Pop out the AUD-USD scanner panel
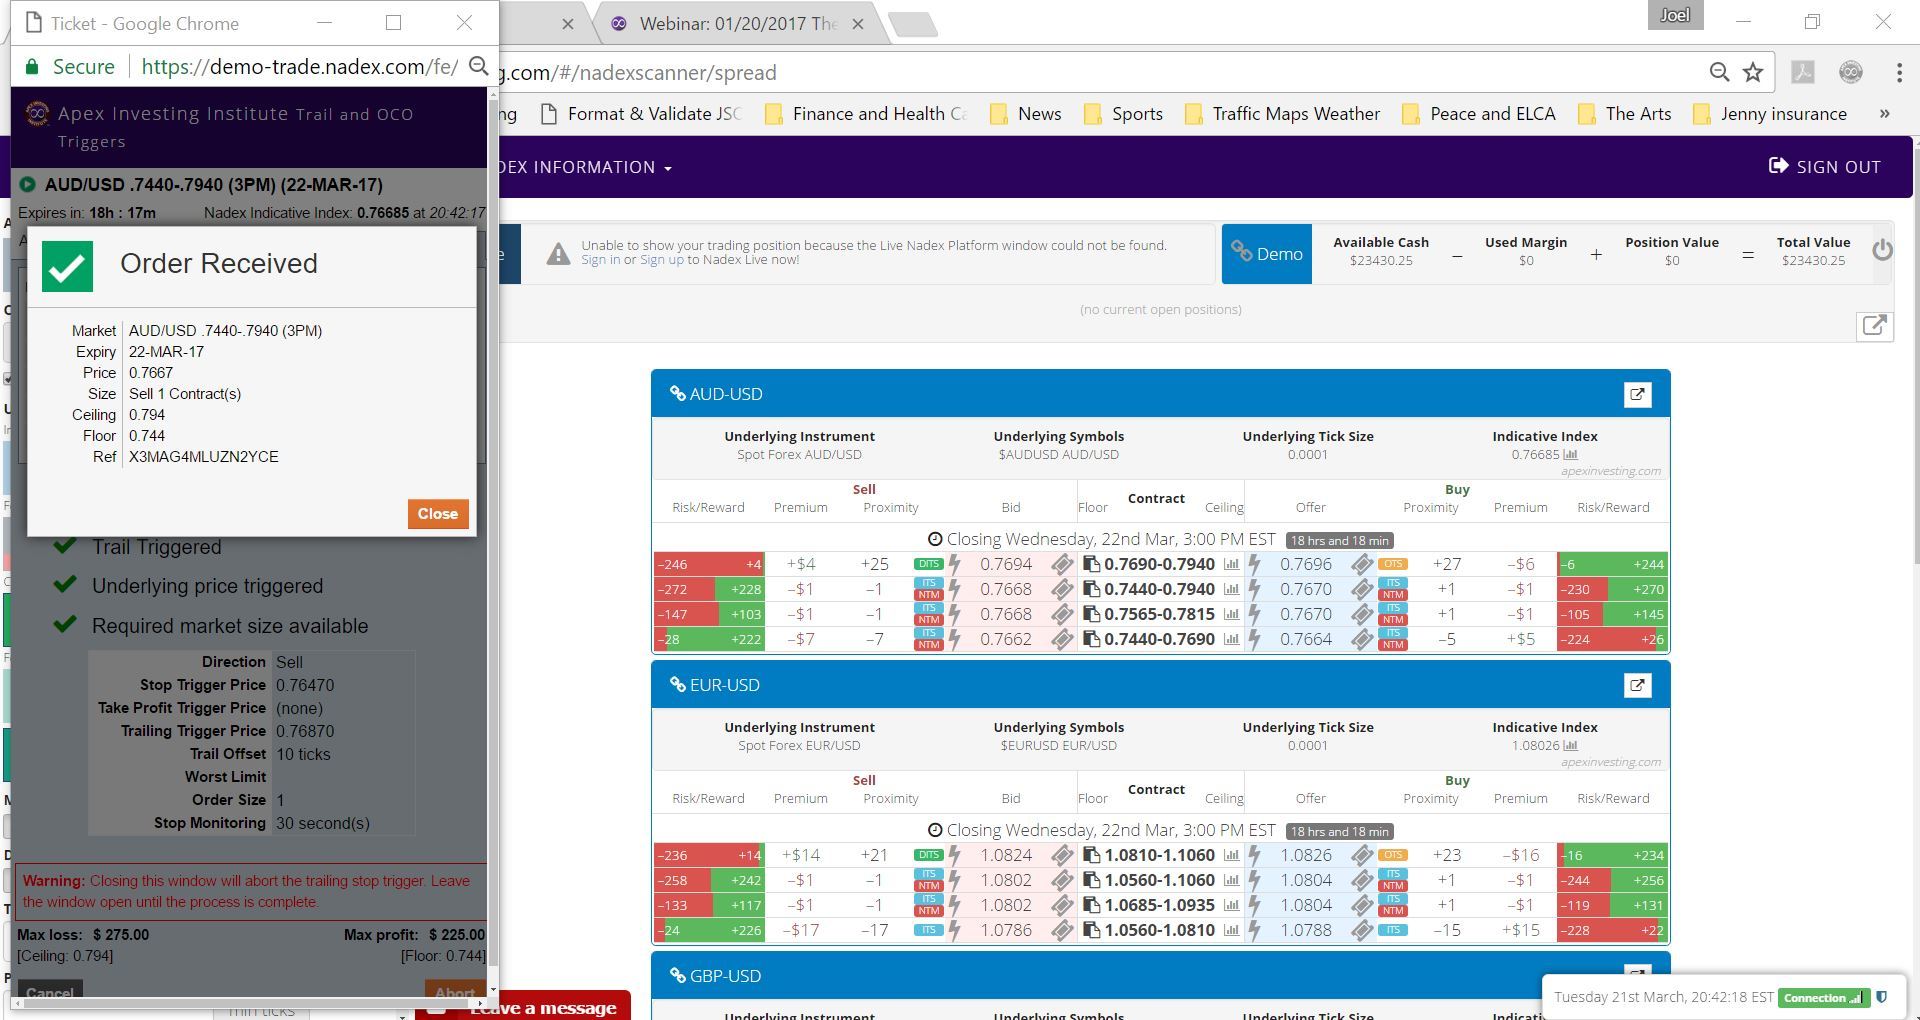Viewport: 1920px width, 1020px height. (x=1637, y=395)
